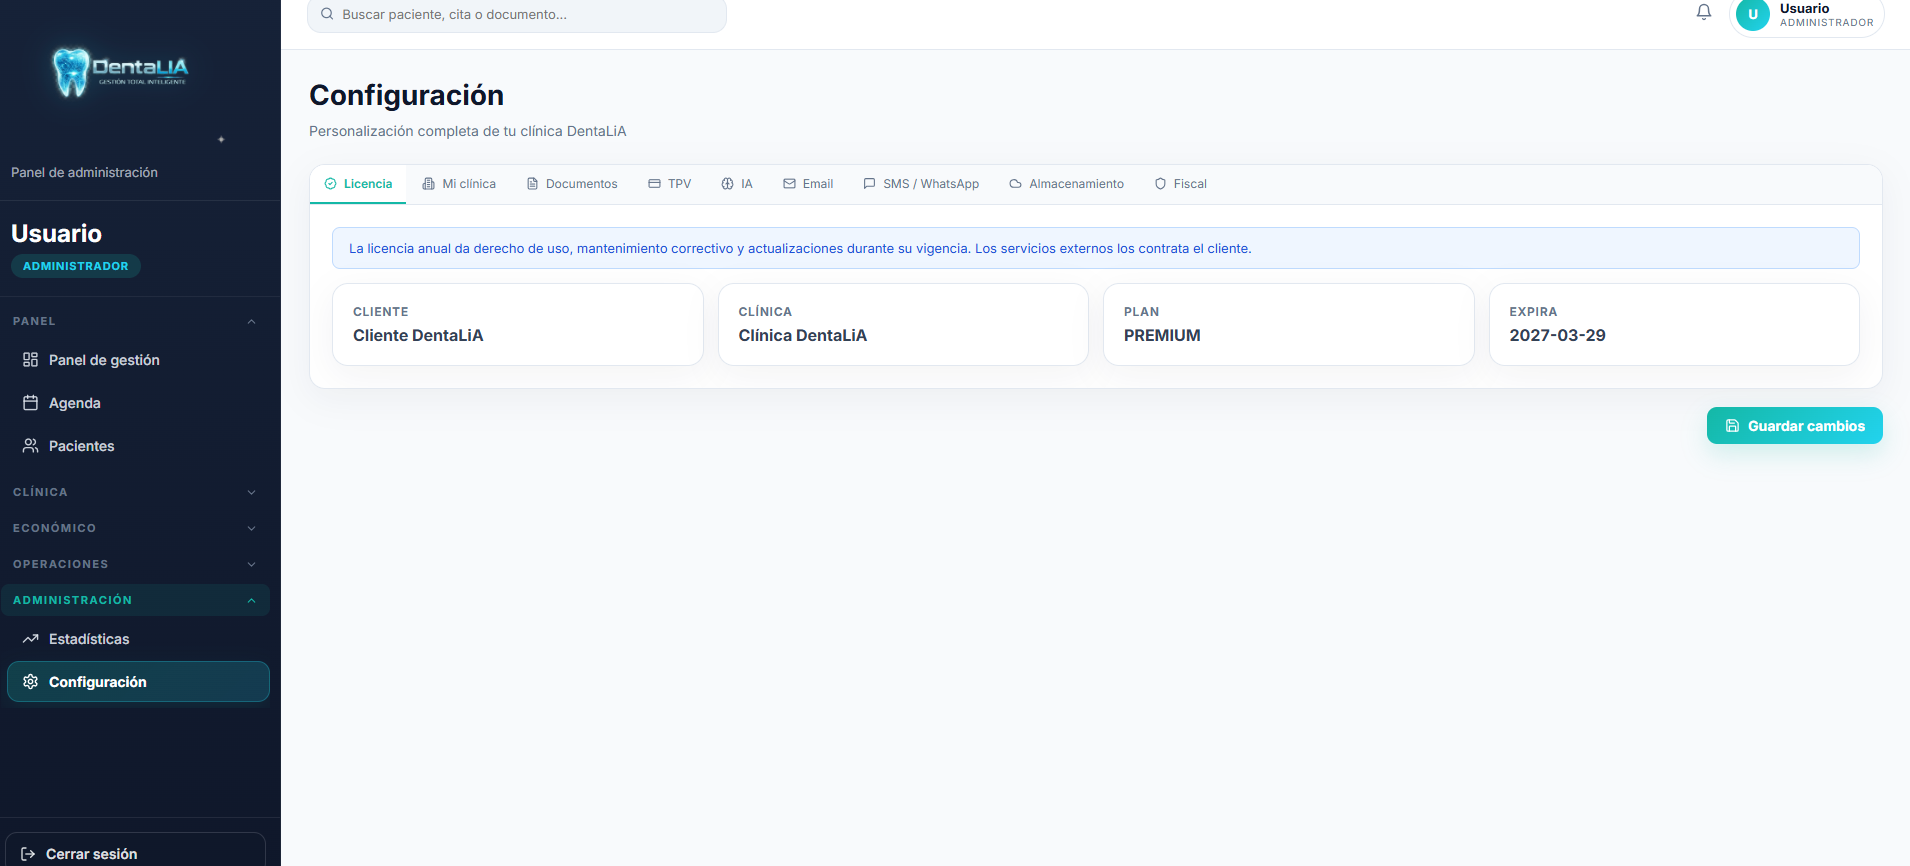Image resolution: width=1910 pixels, height=866 pixels.
Task: Click the notification bell icon
Action: pyautogui.click(x=1704, y=13)
